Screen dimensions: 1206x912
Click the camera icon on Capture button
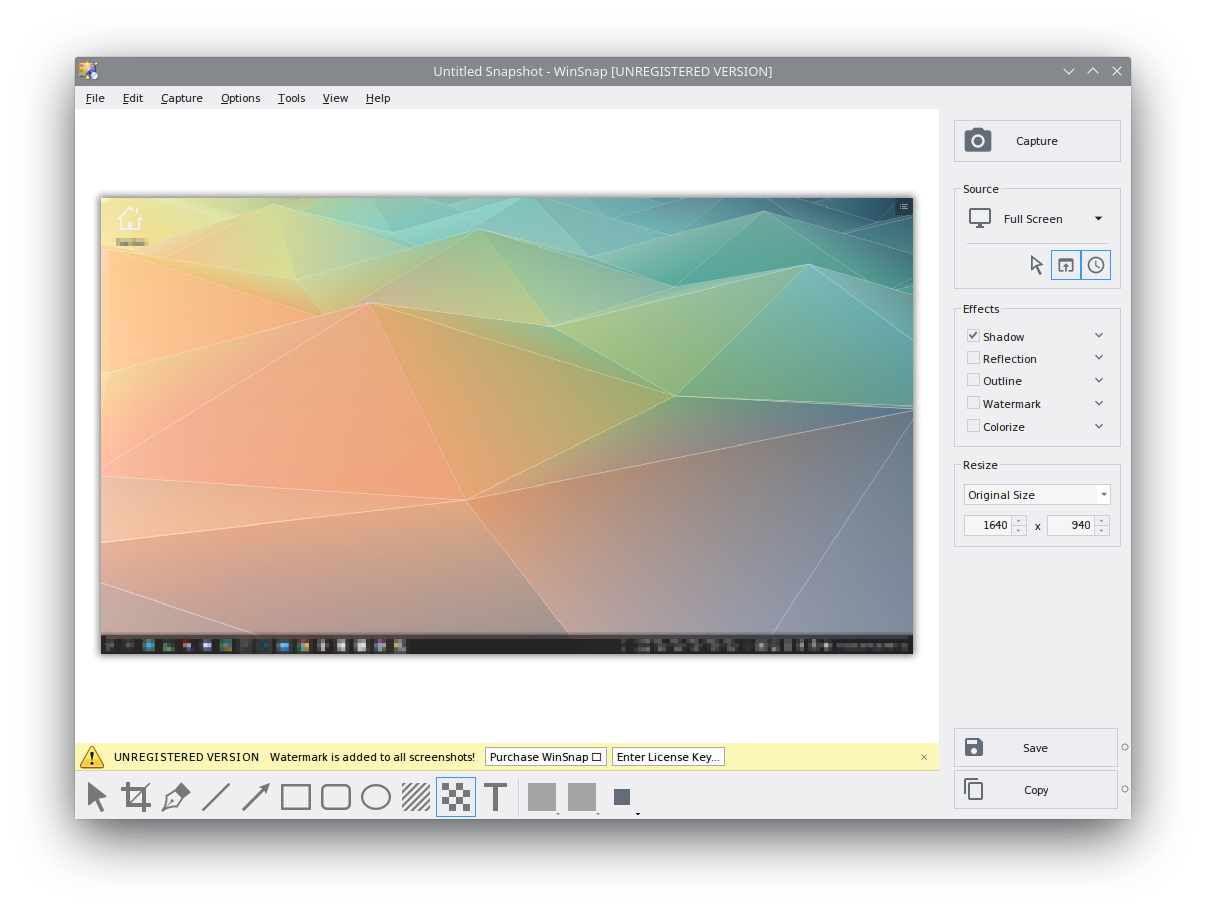(x=978, y=141)
